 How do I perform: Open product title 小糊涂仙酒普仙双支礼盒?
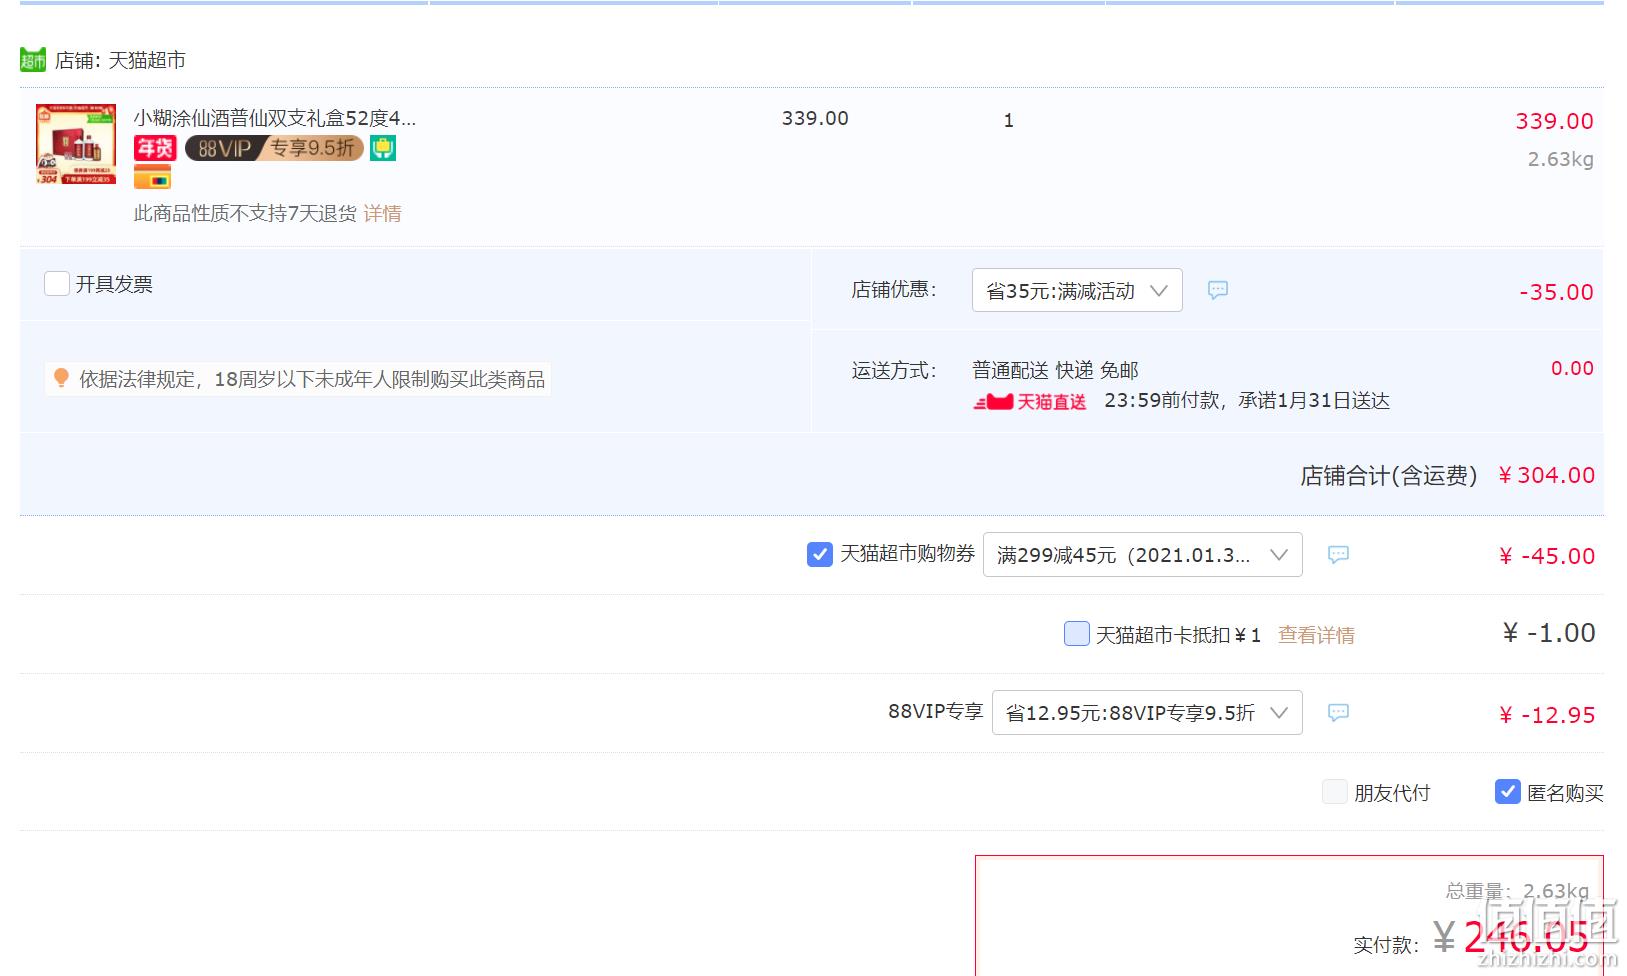[x=275, y=118]
